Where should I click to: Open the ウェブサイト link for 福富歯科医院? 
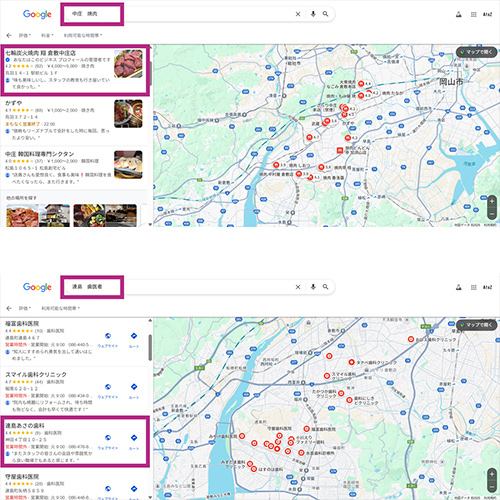(x=108, y=340)
